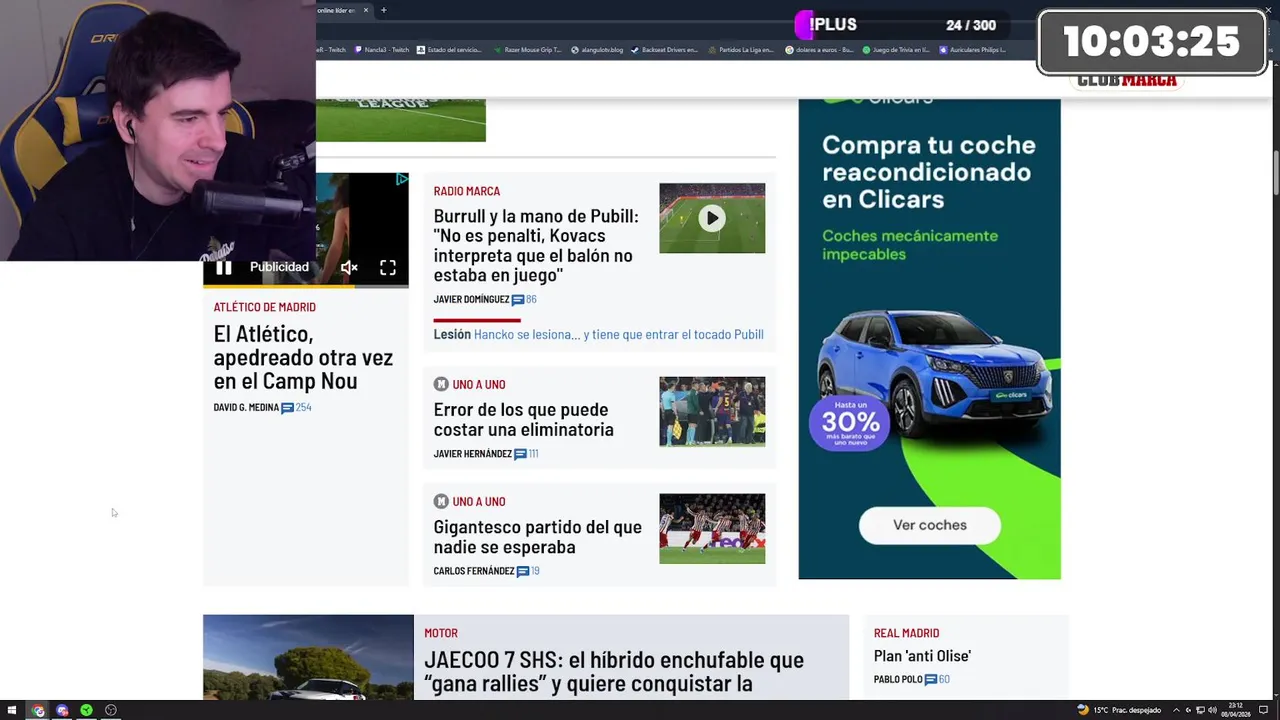This screenshot has height=720, width=1280.
Task: Click the 'Real Madrid' section label
Action: [x=906, y=633]
